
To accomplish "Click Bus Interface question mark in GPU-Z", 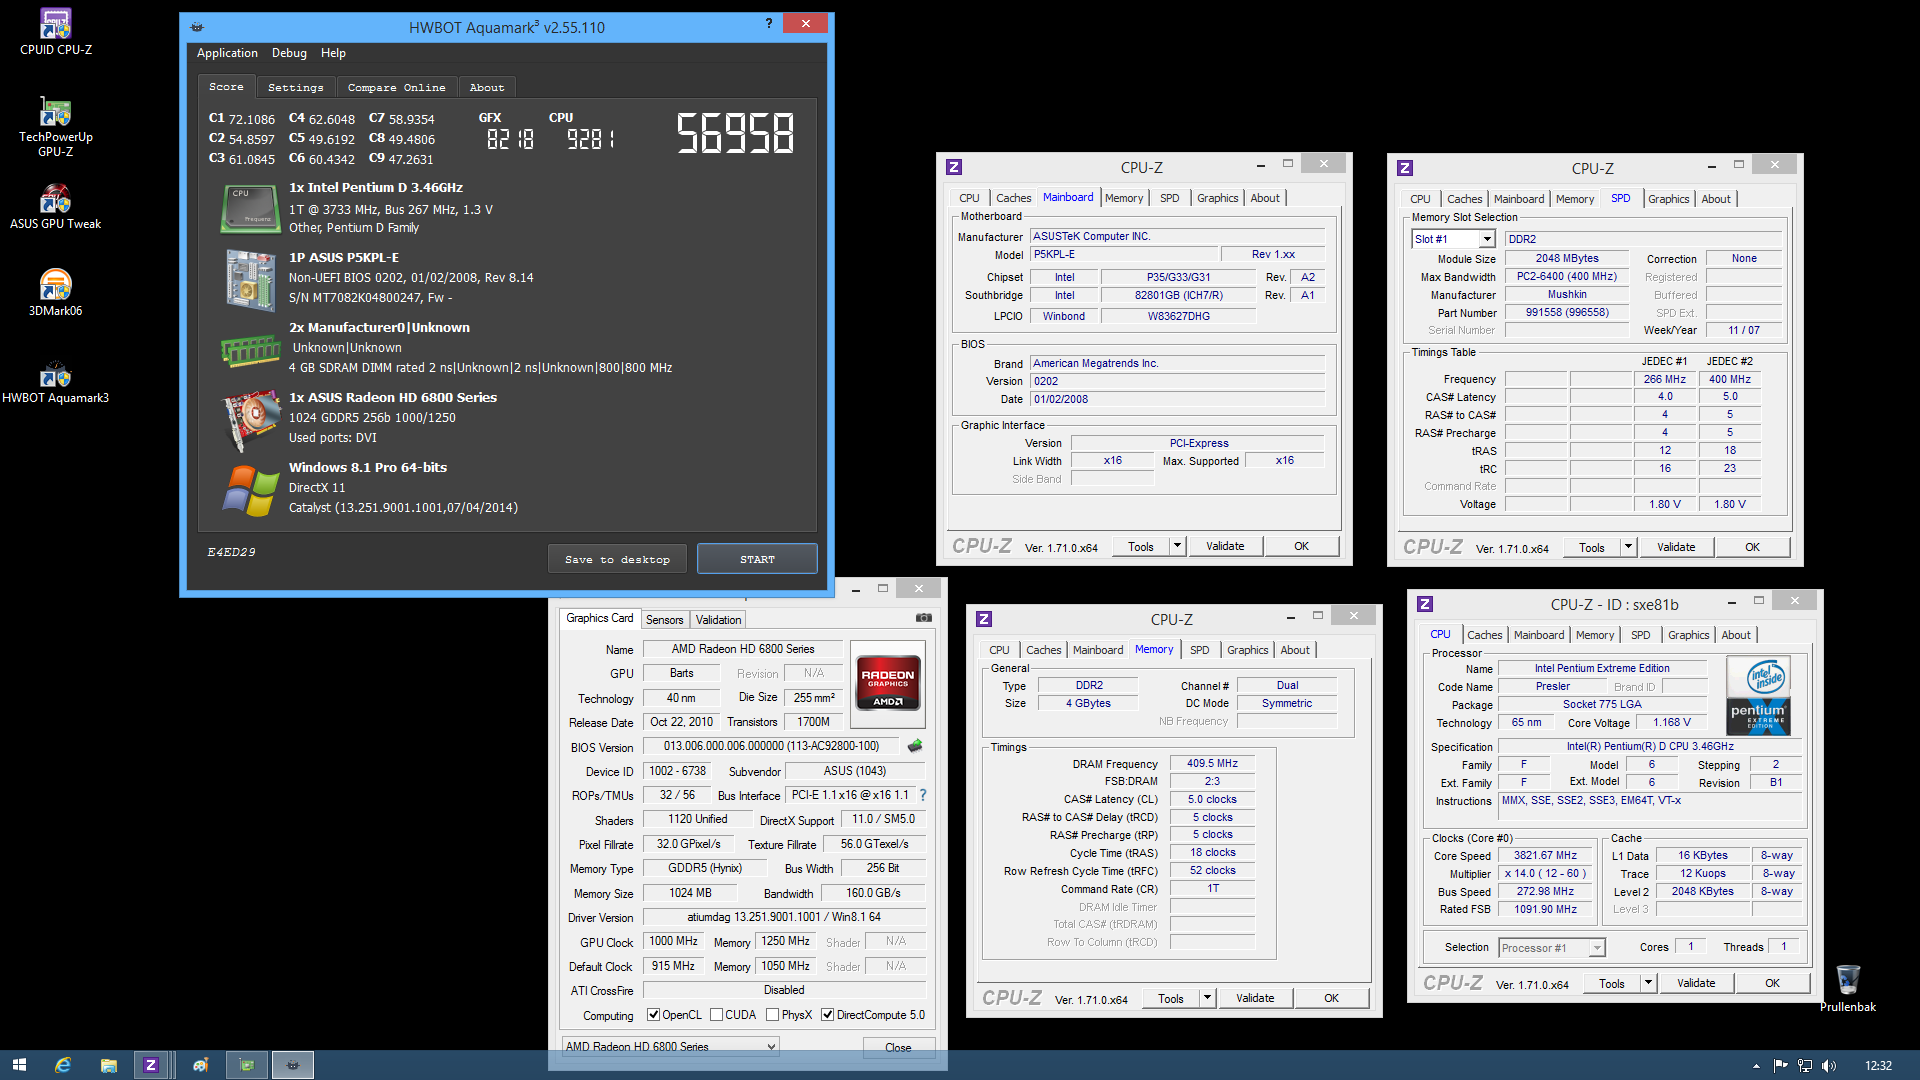I will [923, 795].
